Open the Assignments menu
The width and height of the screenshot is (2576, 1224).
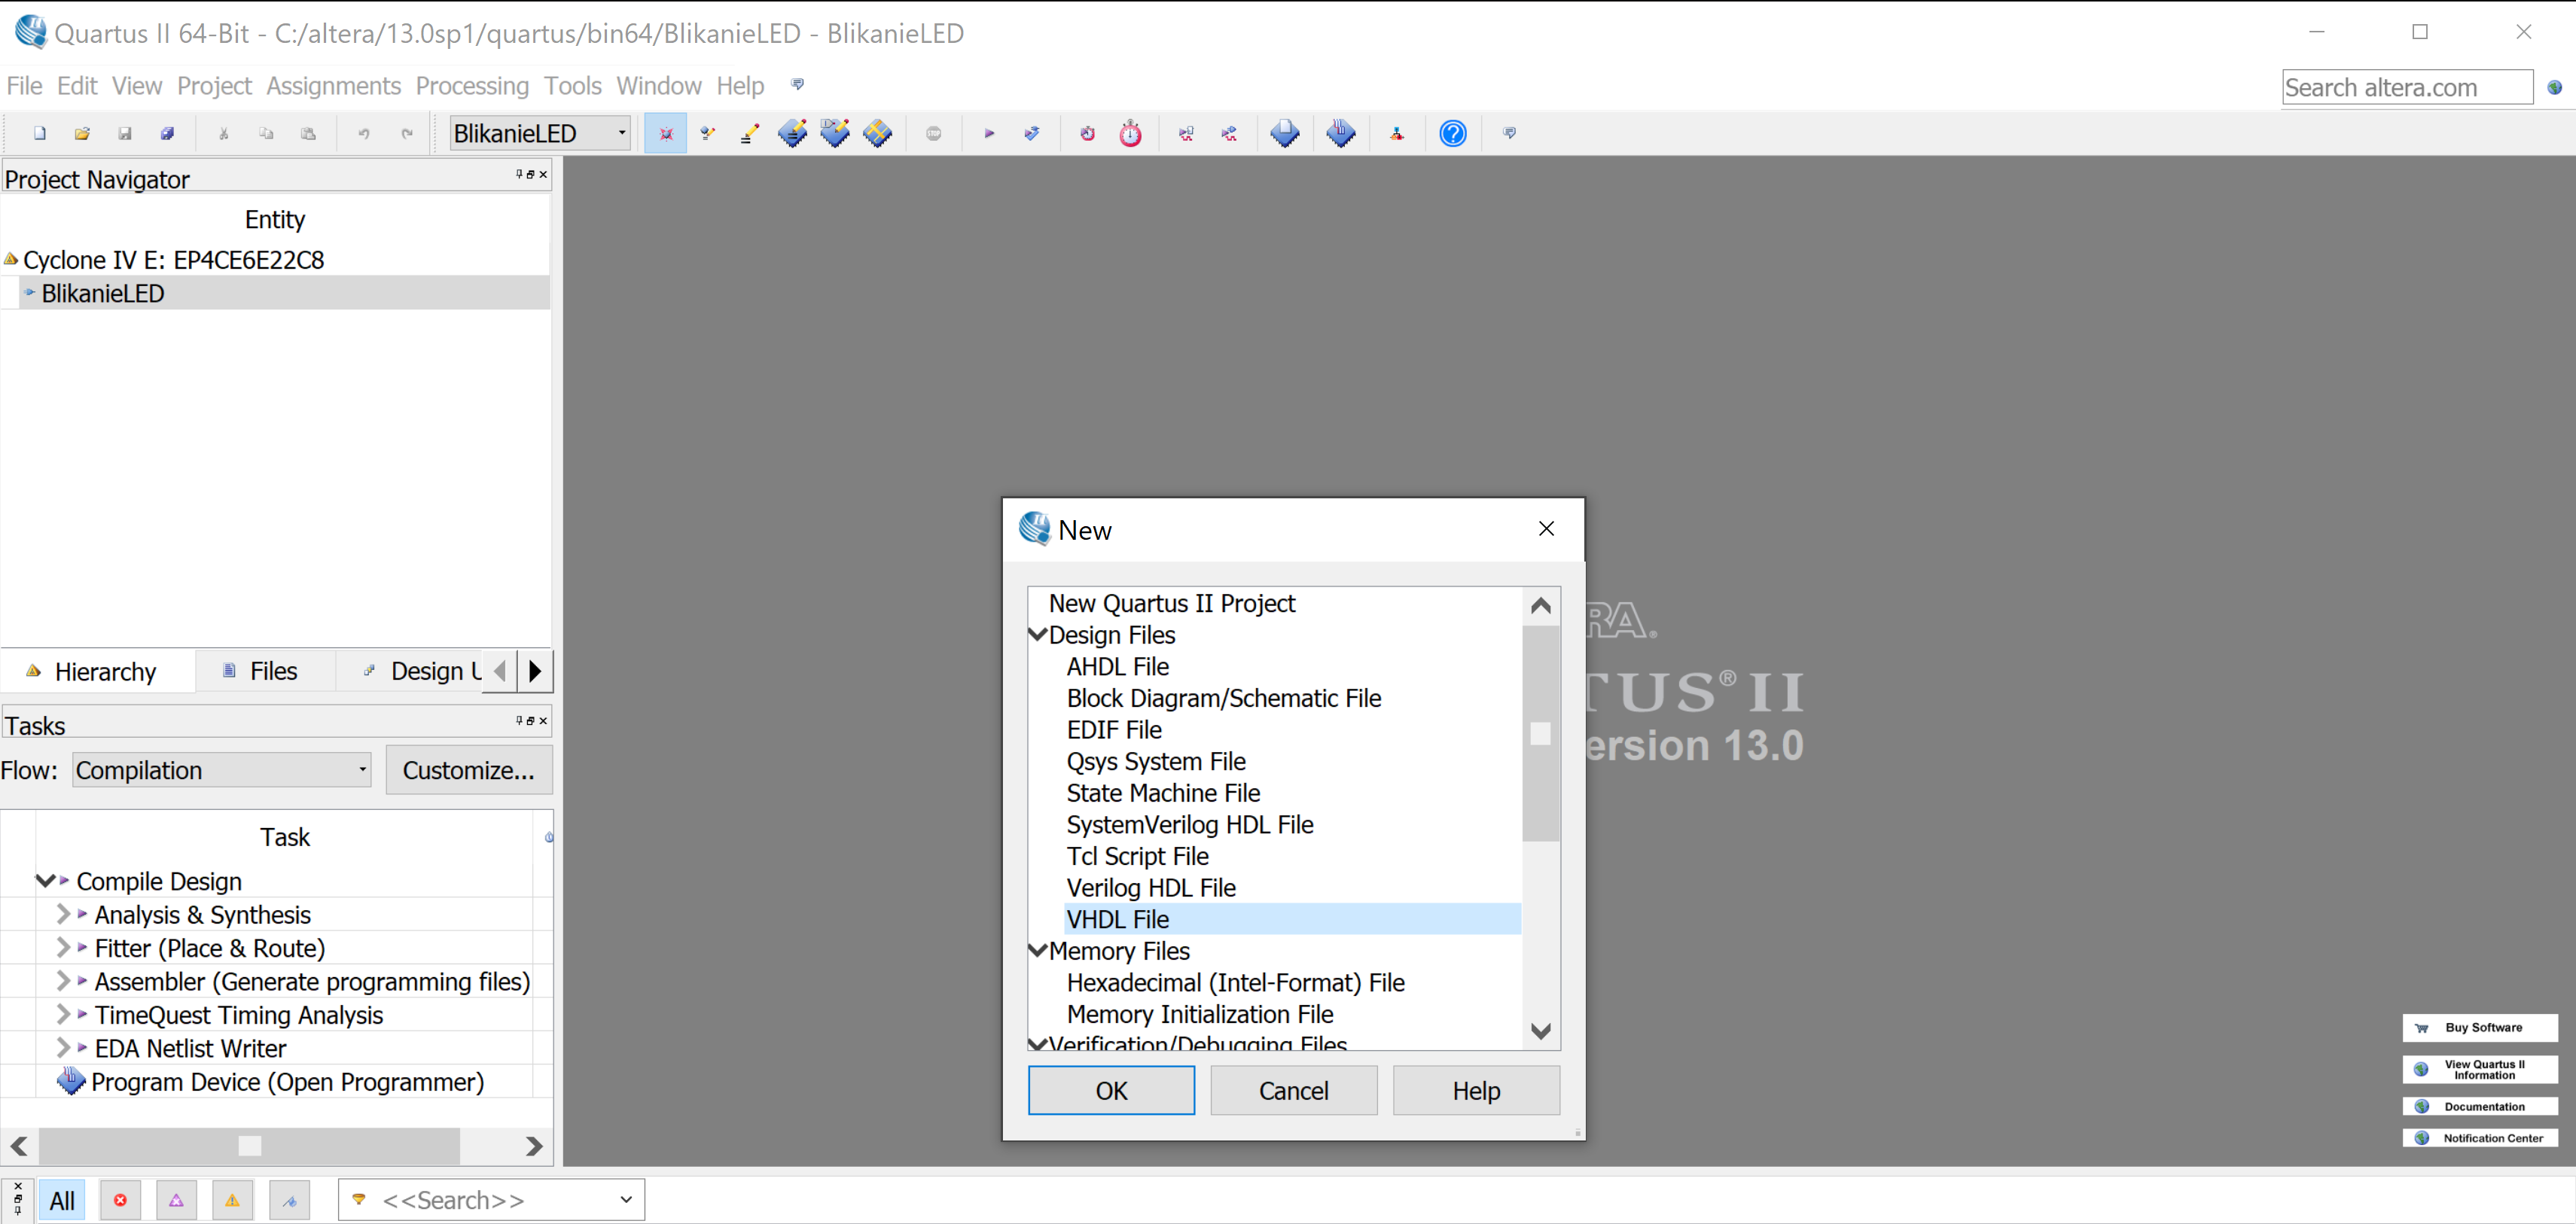(x=333, y=86)
